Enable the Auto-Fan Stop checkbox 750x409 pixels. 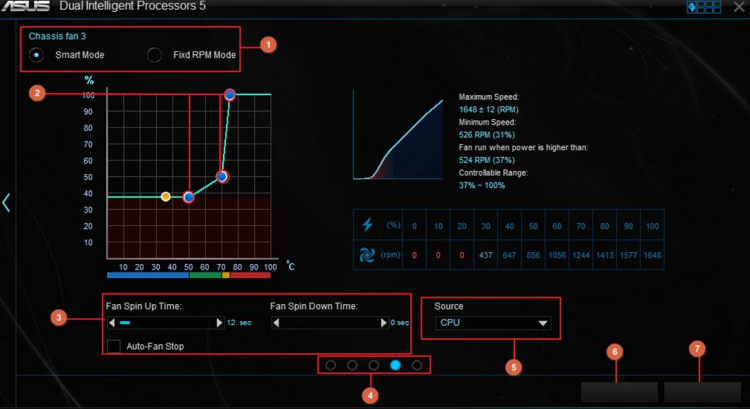point(114,346)
